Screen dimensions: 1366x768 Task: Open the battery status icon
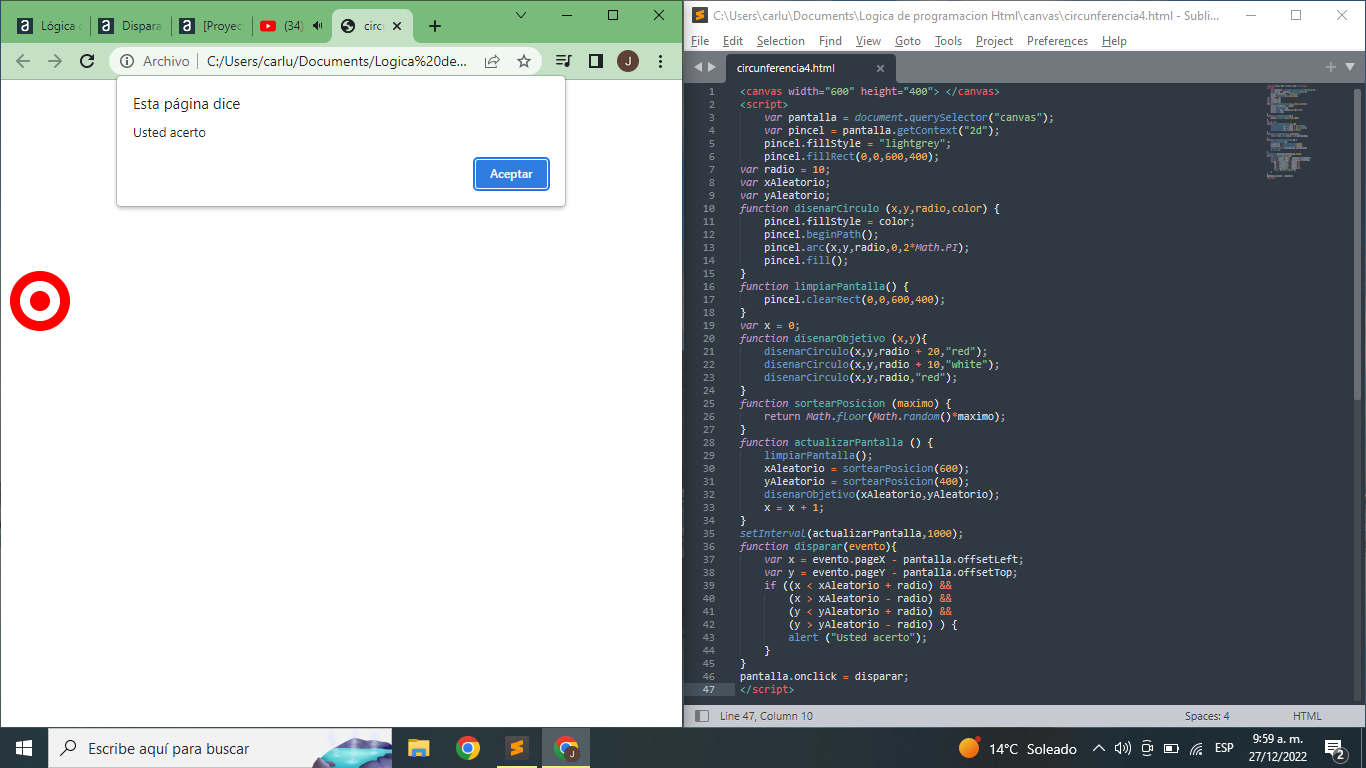coord(1171,748)
